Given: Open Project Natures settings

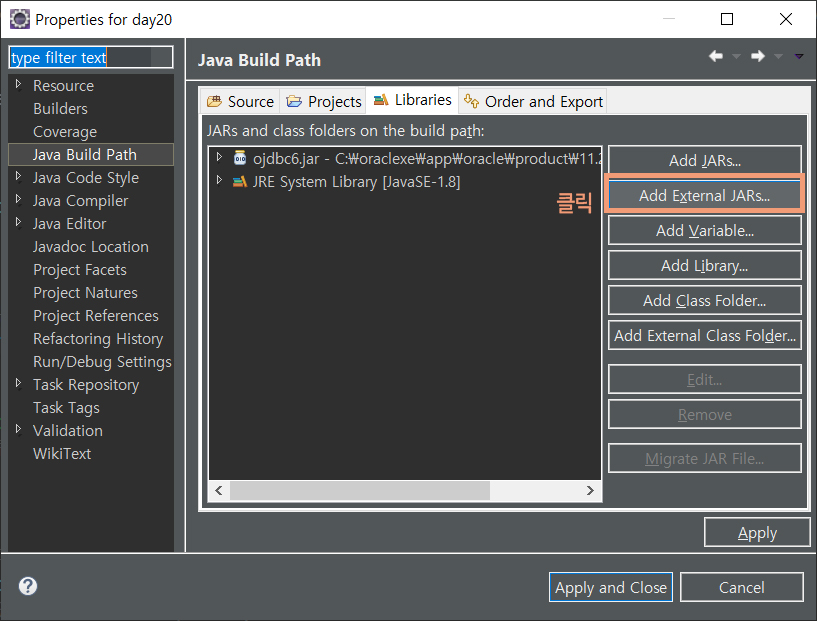Looking at the screenshot, I should click(x=85, y=292).
